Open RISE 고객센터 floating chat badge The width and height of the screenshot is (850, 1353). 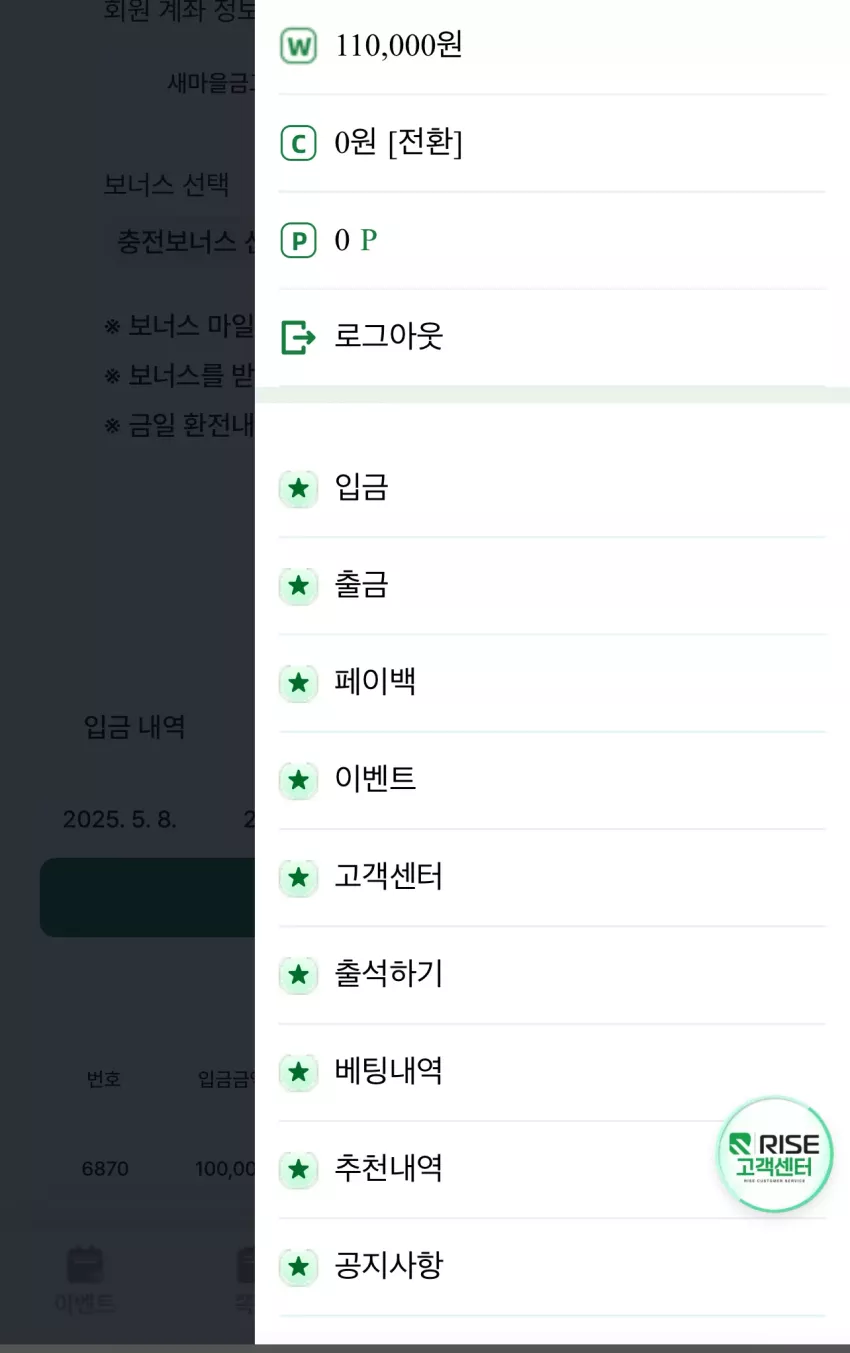coord(775,1155)
